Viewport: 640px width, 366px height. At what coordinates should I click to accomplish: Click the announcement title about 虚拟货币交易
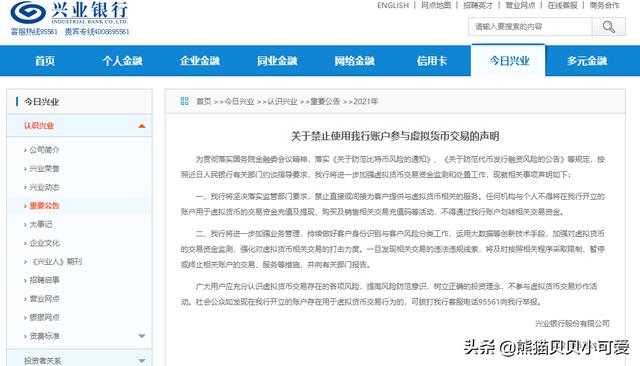(395, 136)
